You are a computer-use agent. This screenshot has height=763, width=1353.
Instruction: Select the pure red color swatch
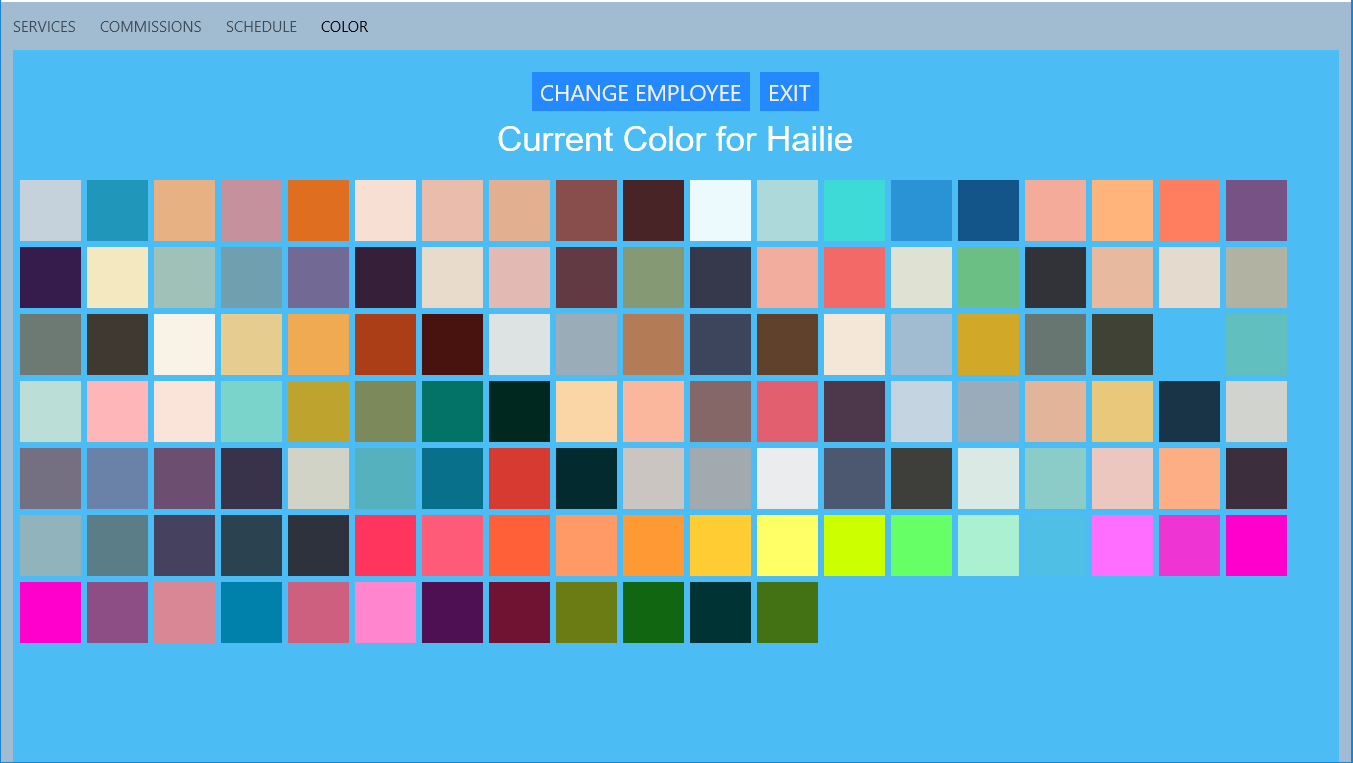(x=519, y=478)
